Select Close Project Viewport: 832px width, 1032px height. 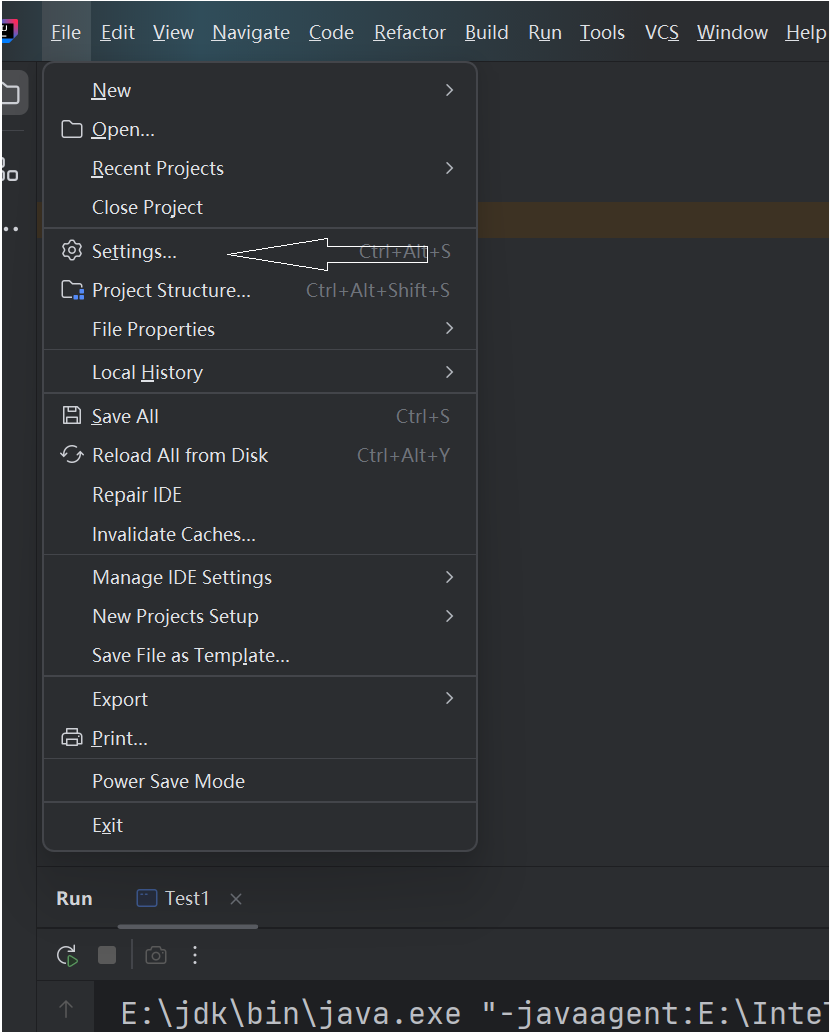click(x=260, y=207)
